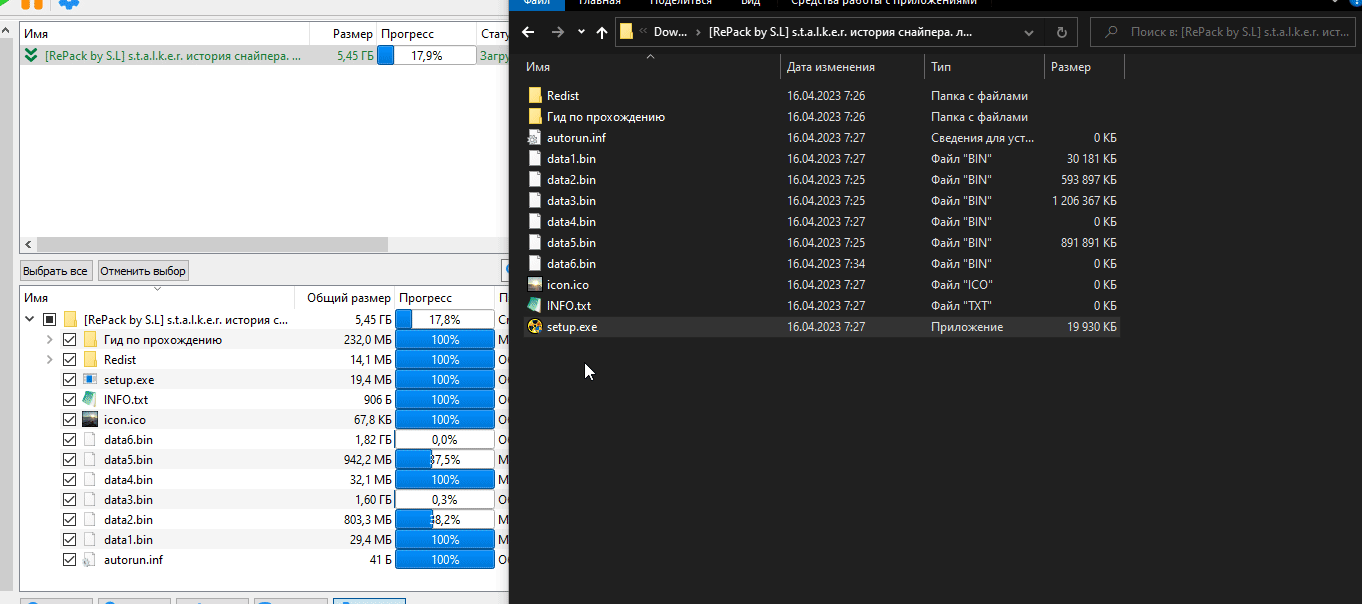Click the Отменить выбор button
Screen dimensions: 1362x604
(x=143, y=271)
